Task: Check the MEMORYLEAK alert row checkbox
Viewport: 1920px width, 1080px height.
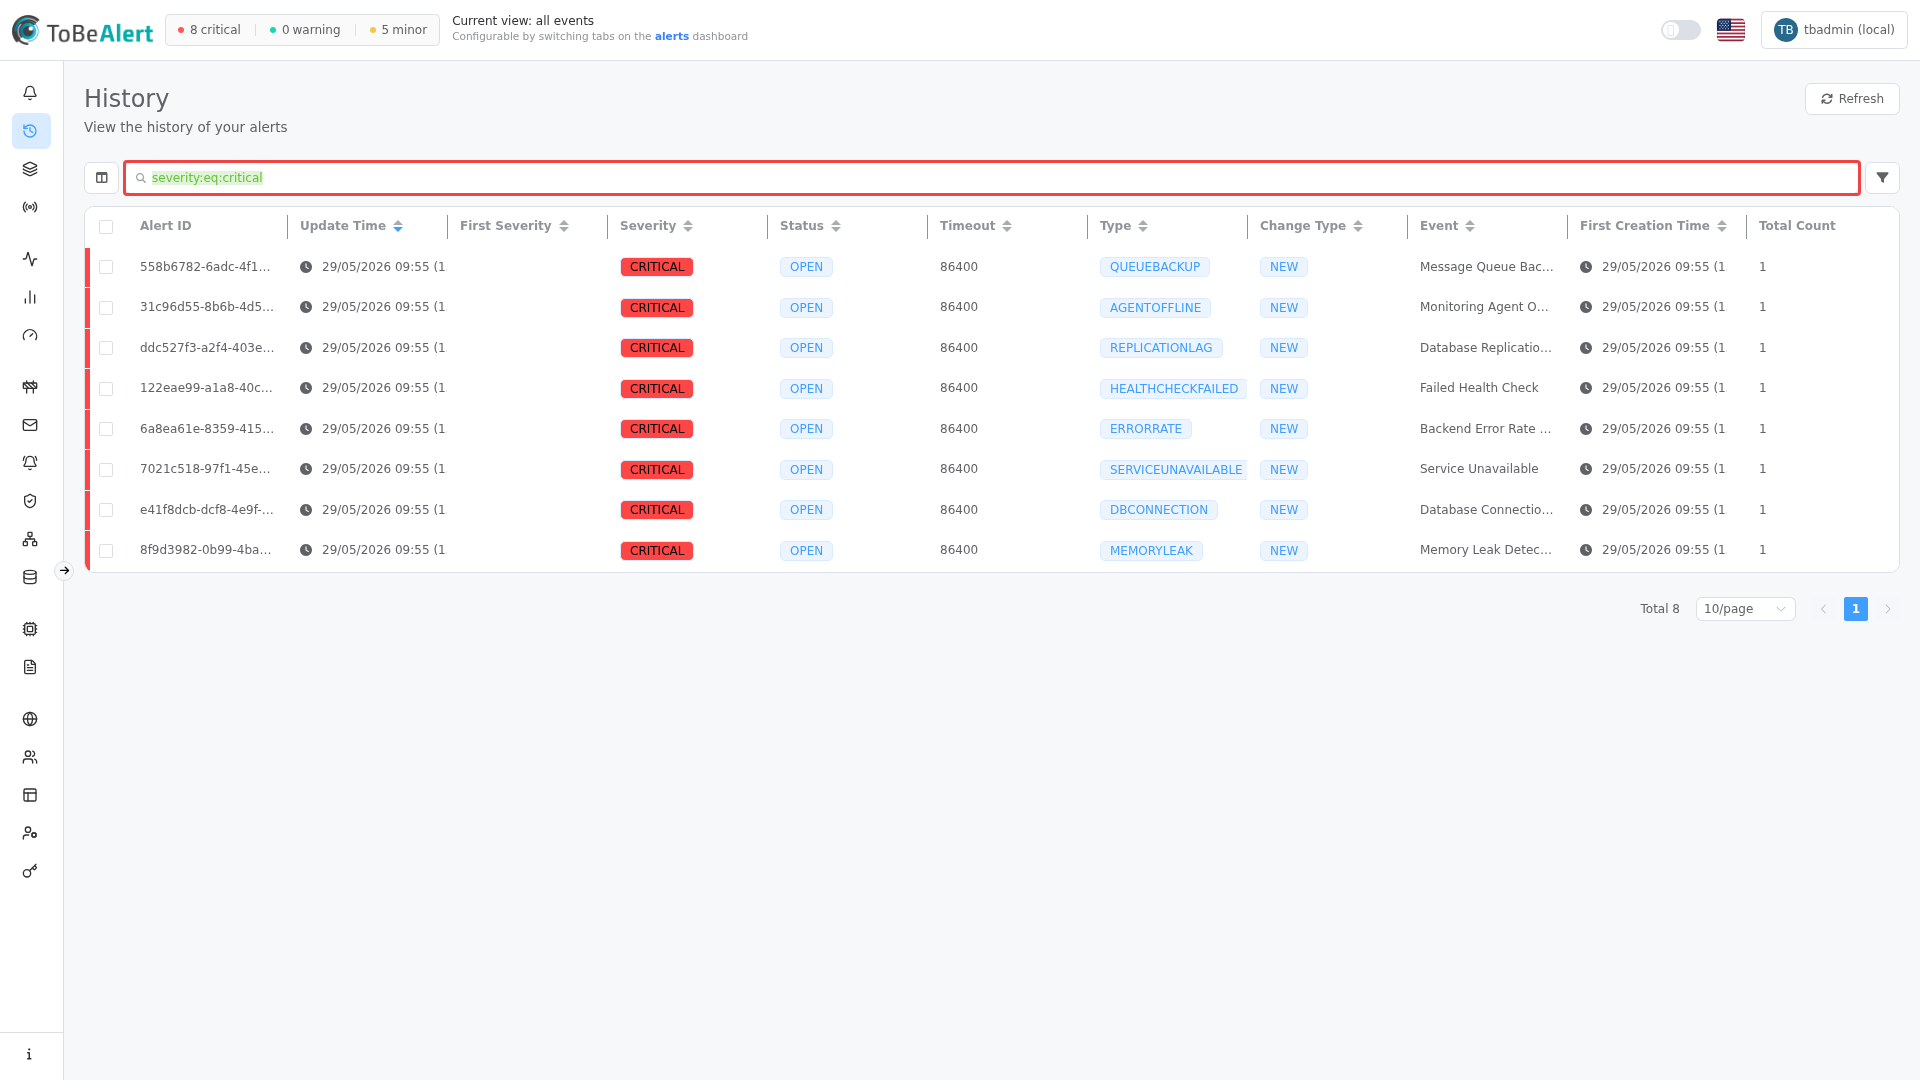Action: click(x=106, y=551)
